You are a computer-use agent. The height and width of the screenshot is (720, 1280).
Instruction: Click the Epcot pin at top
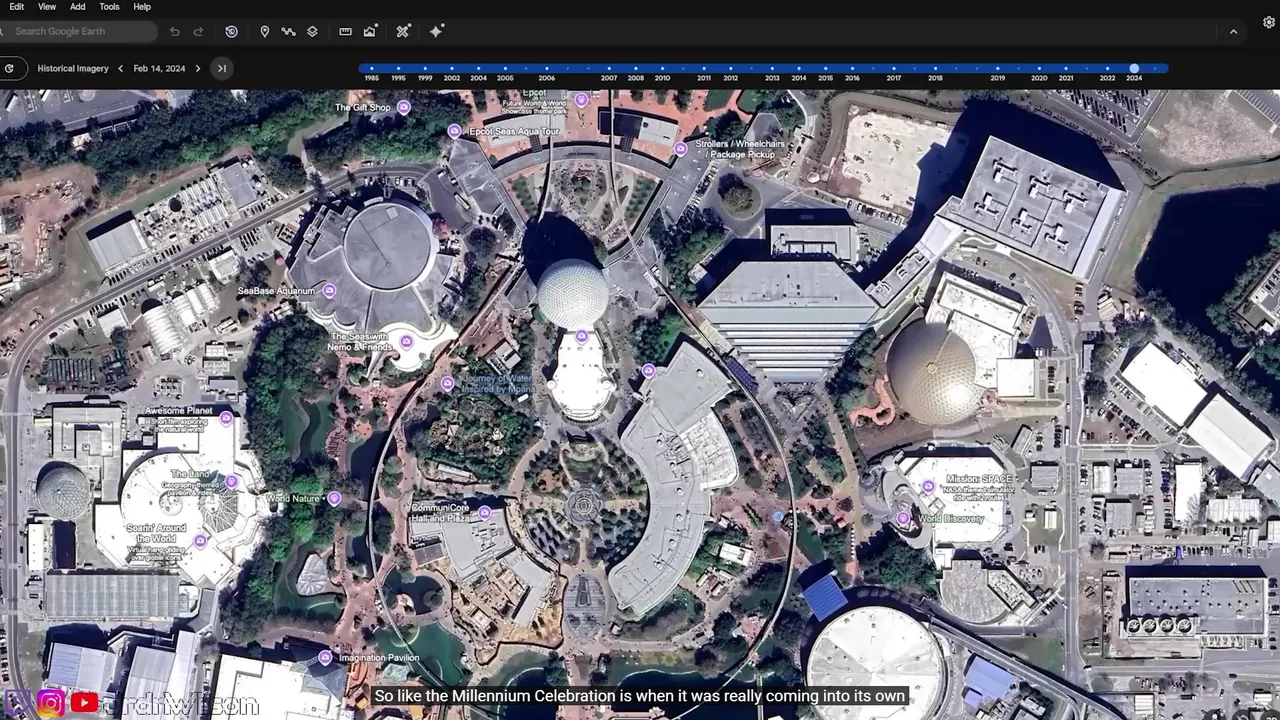[x=581, y=100]
